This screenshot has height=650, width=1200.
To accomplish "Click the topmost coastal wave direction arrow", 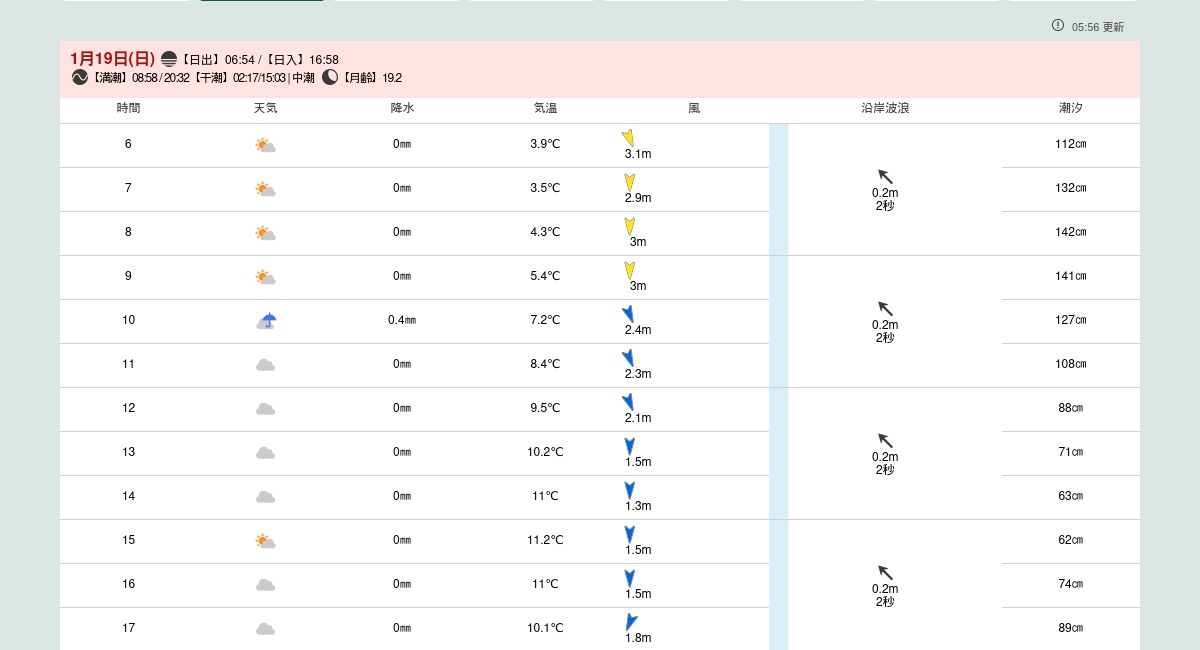I will (x=885, y=177).
